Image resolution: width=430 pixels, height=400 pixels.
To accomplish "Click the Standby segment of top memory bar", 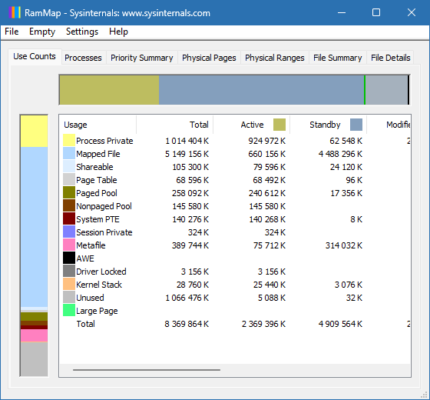I will 261,90.
